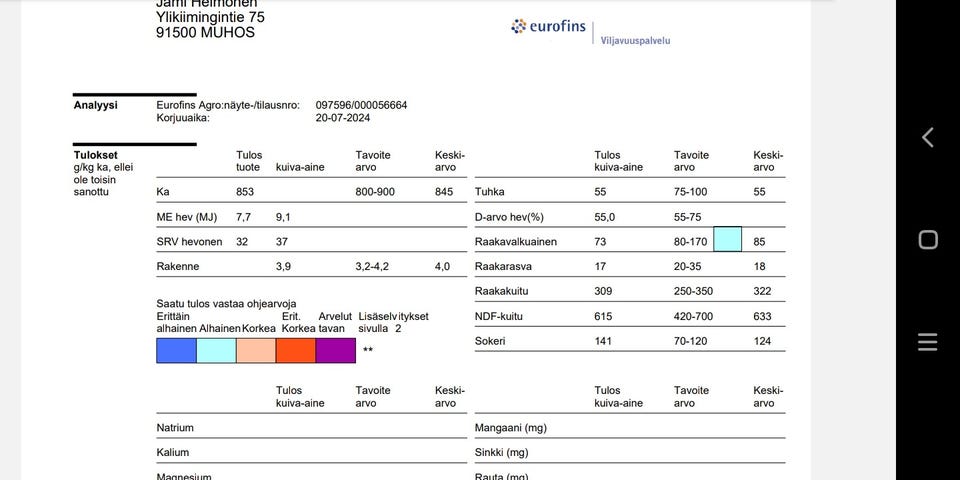Click the 'Analyysi' section heading
Viewport: 960px width, 480px height.
(x=96, y=105)
